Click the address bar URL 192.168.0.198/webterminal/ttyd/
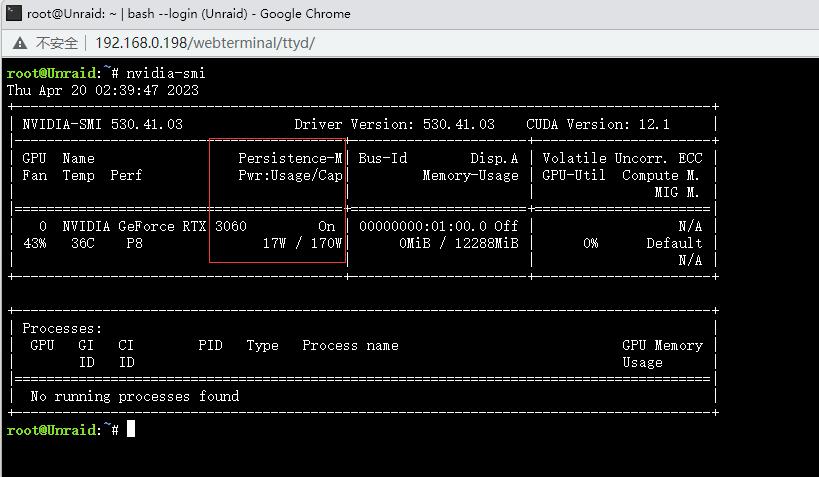This screenshot has height=477, width=819. (x=205, y=43)
